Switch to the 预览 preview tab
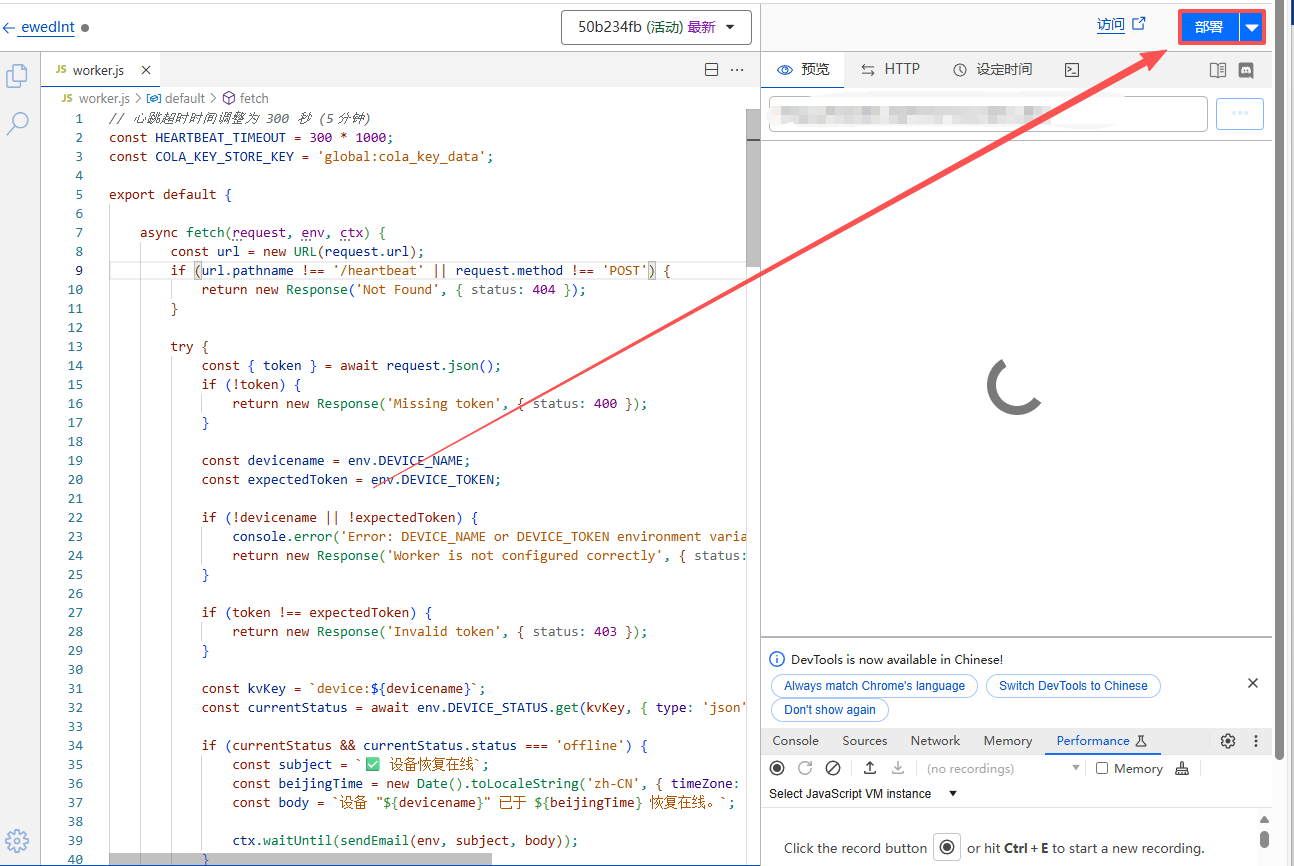Screen dimensions: 1294x866 [803, 69]
